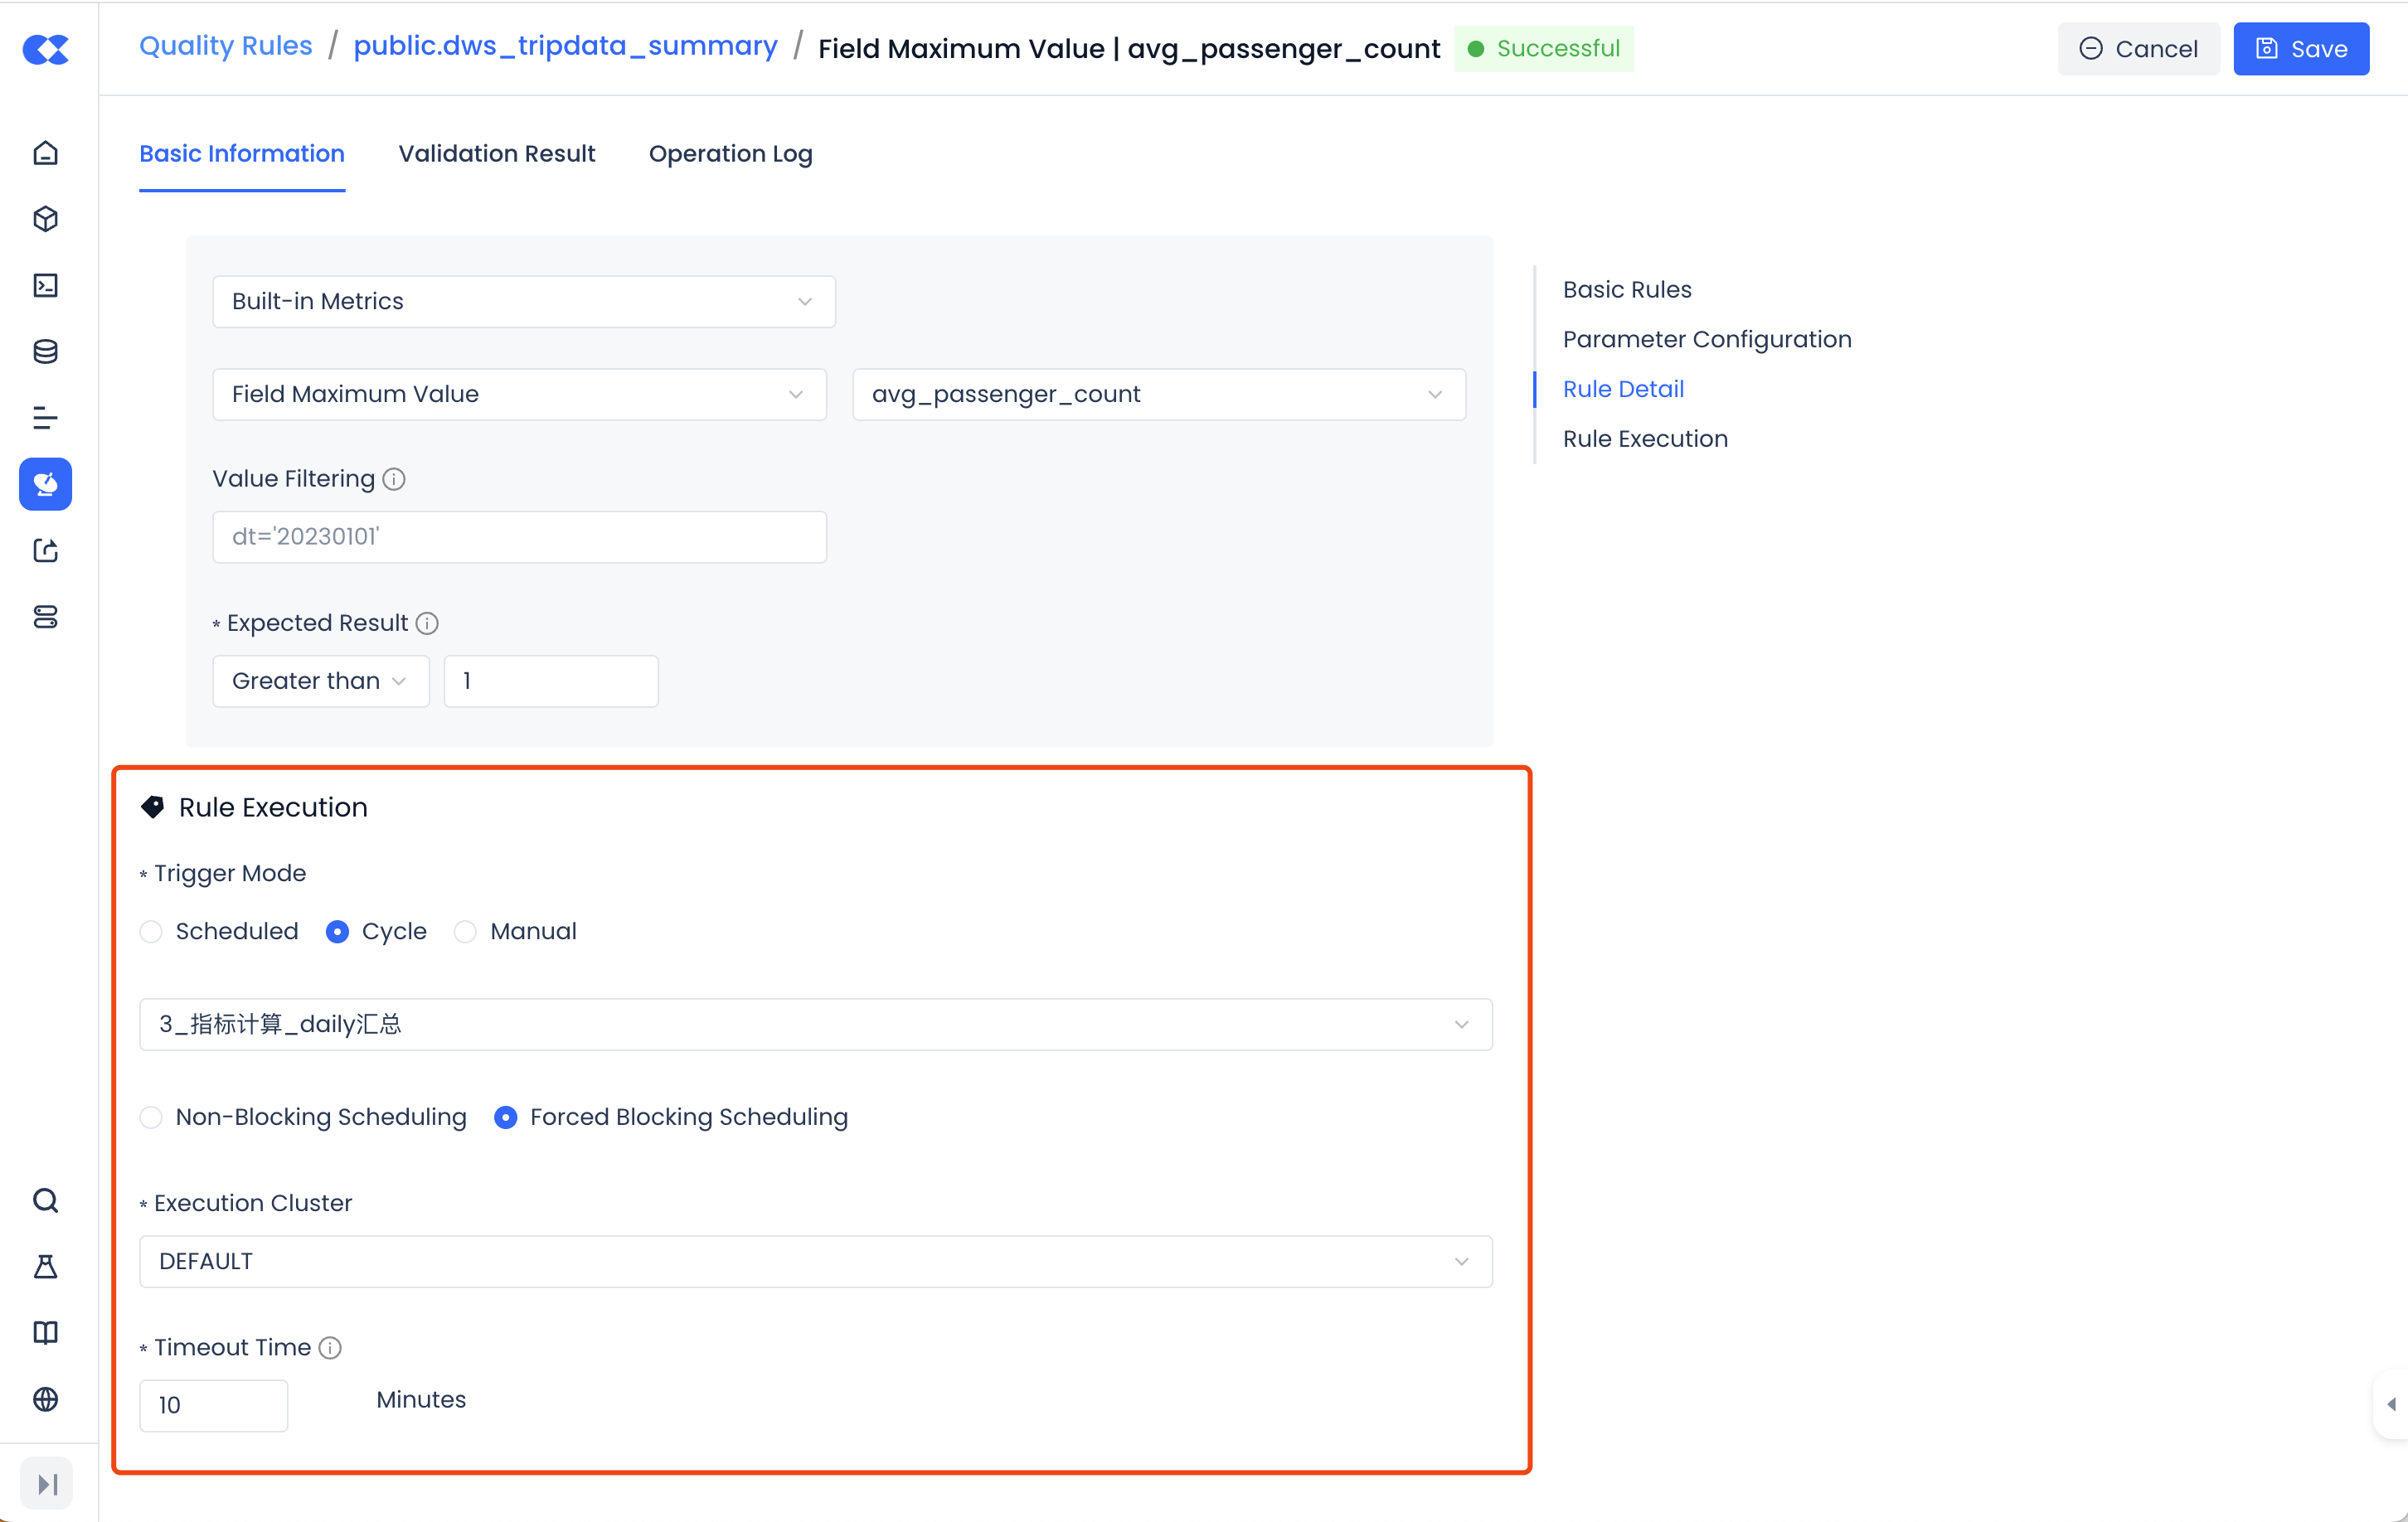Click the Save button
Viewport: 2408px width, 1522px height.
tap(2300, 49)
